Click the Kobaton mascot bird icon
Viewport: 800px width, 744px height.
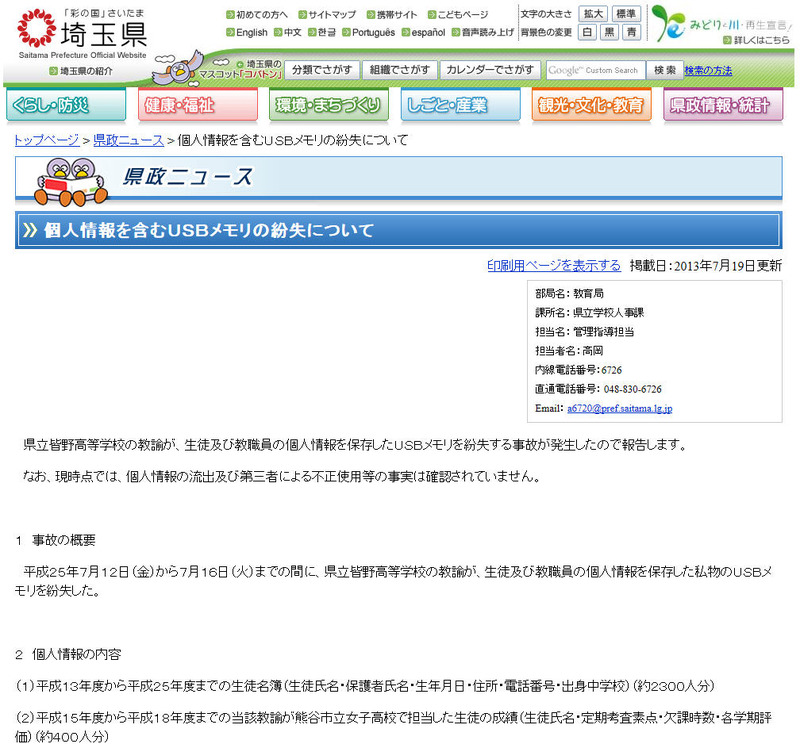(x=189, y=69)
